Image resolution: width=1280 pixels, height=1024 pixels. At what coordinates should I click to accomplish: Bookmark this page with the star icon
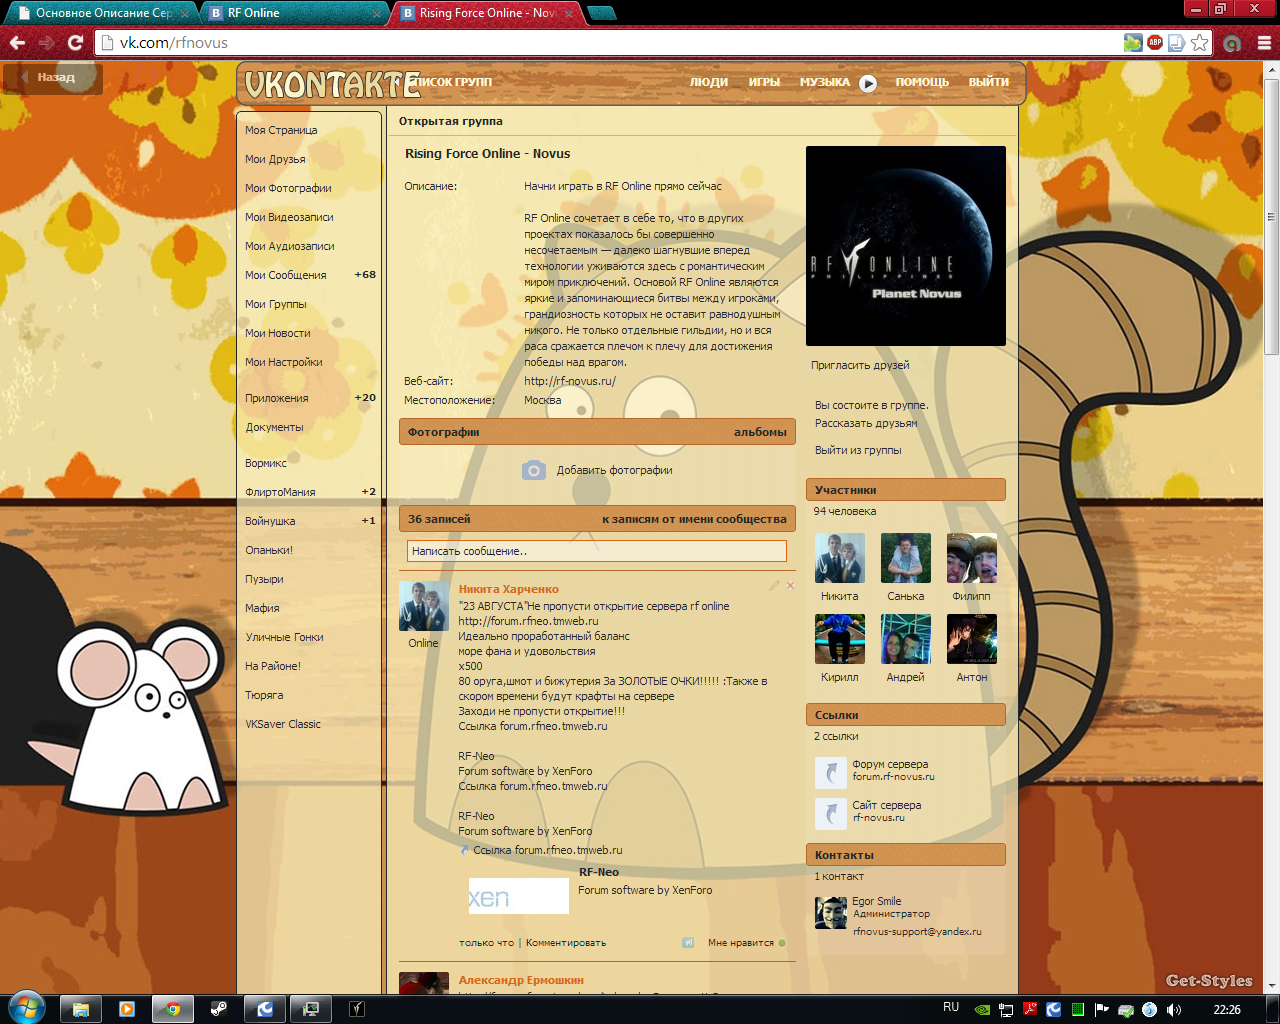click(x=1199, y=42)
